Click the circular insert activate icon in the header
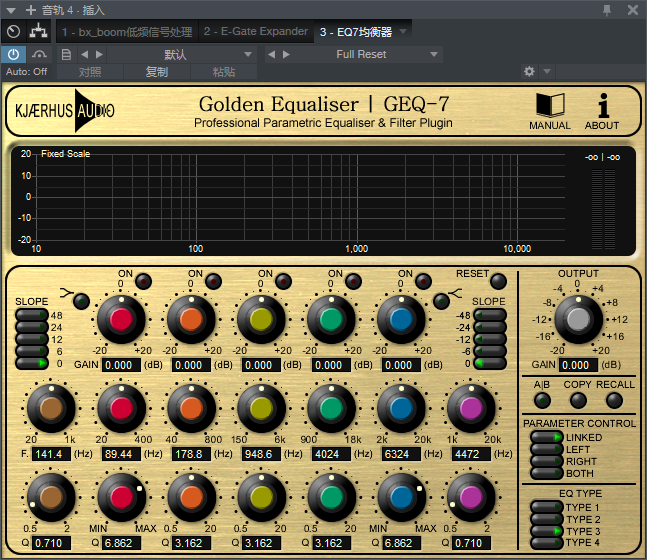This screenshot has width=647, height=560. [14, 31]
